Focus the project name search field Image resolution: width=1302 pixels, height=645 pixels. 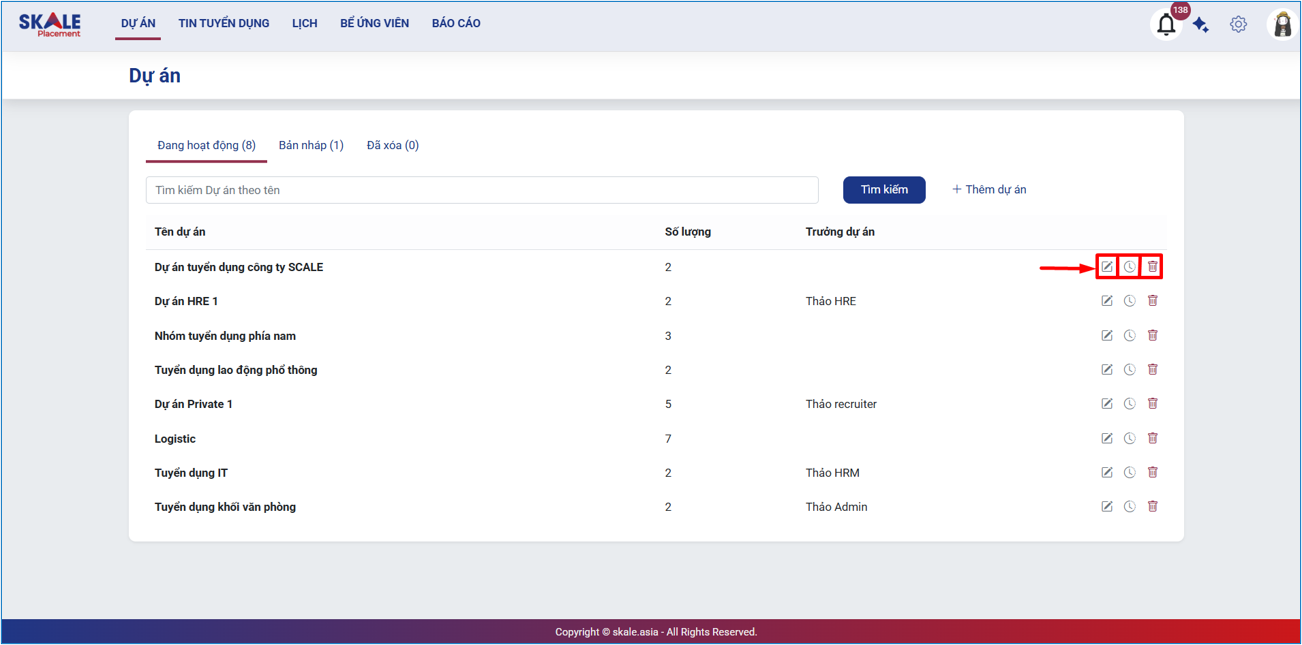tap(482, 190)
